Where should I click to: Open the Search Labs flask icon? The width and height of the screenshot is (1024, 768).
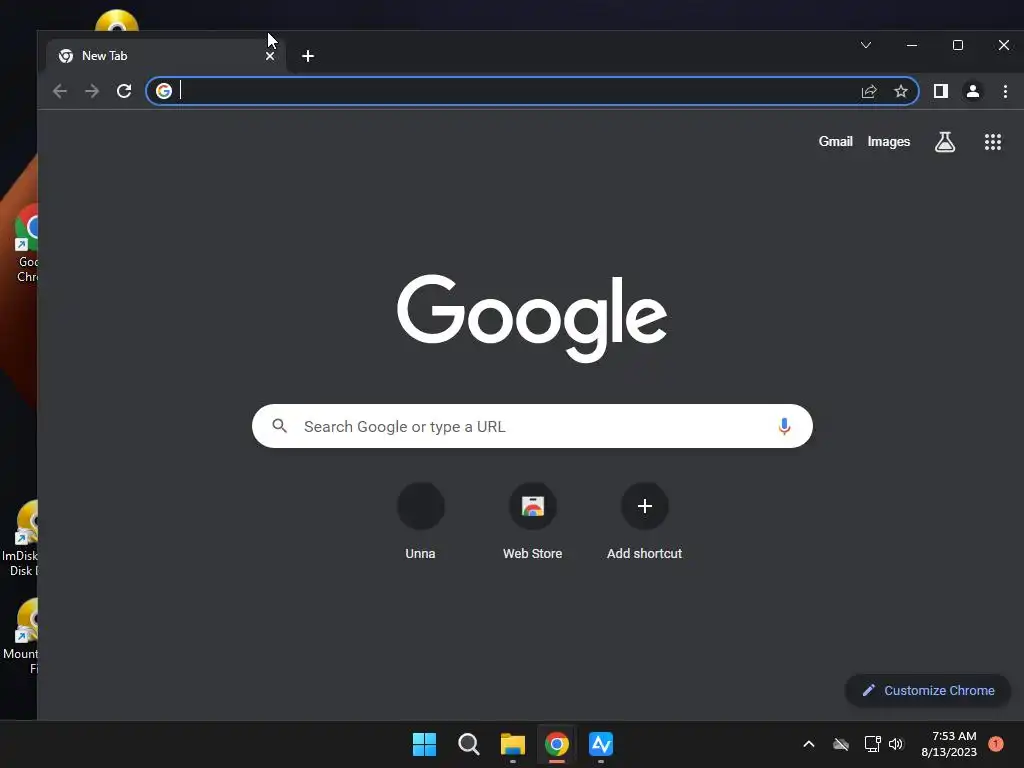pos(945,142)
